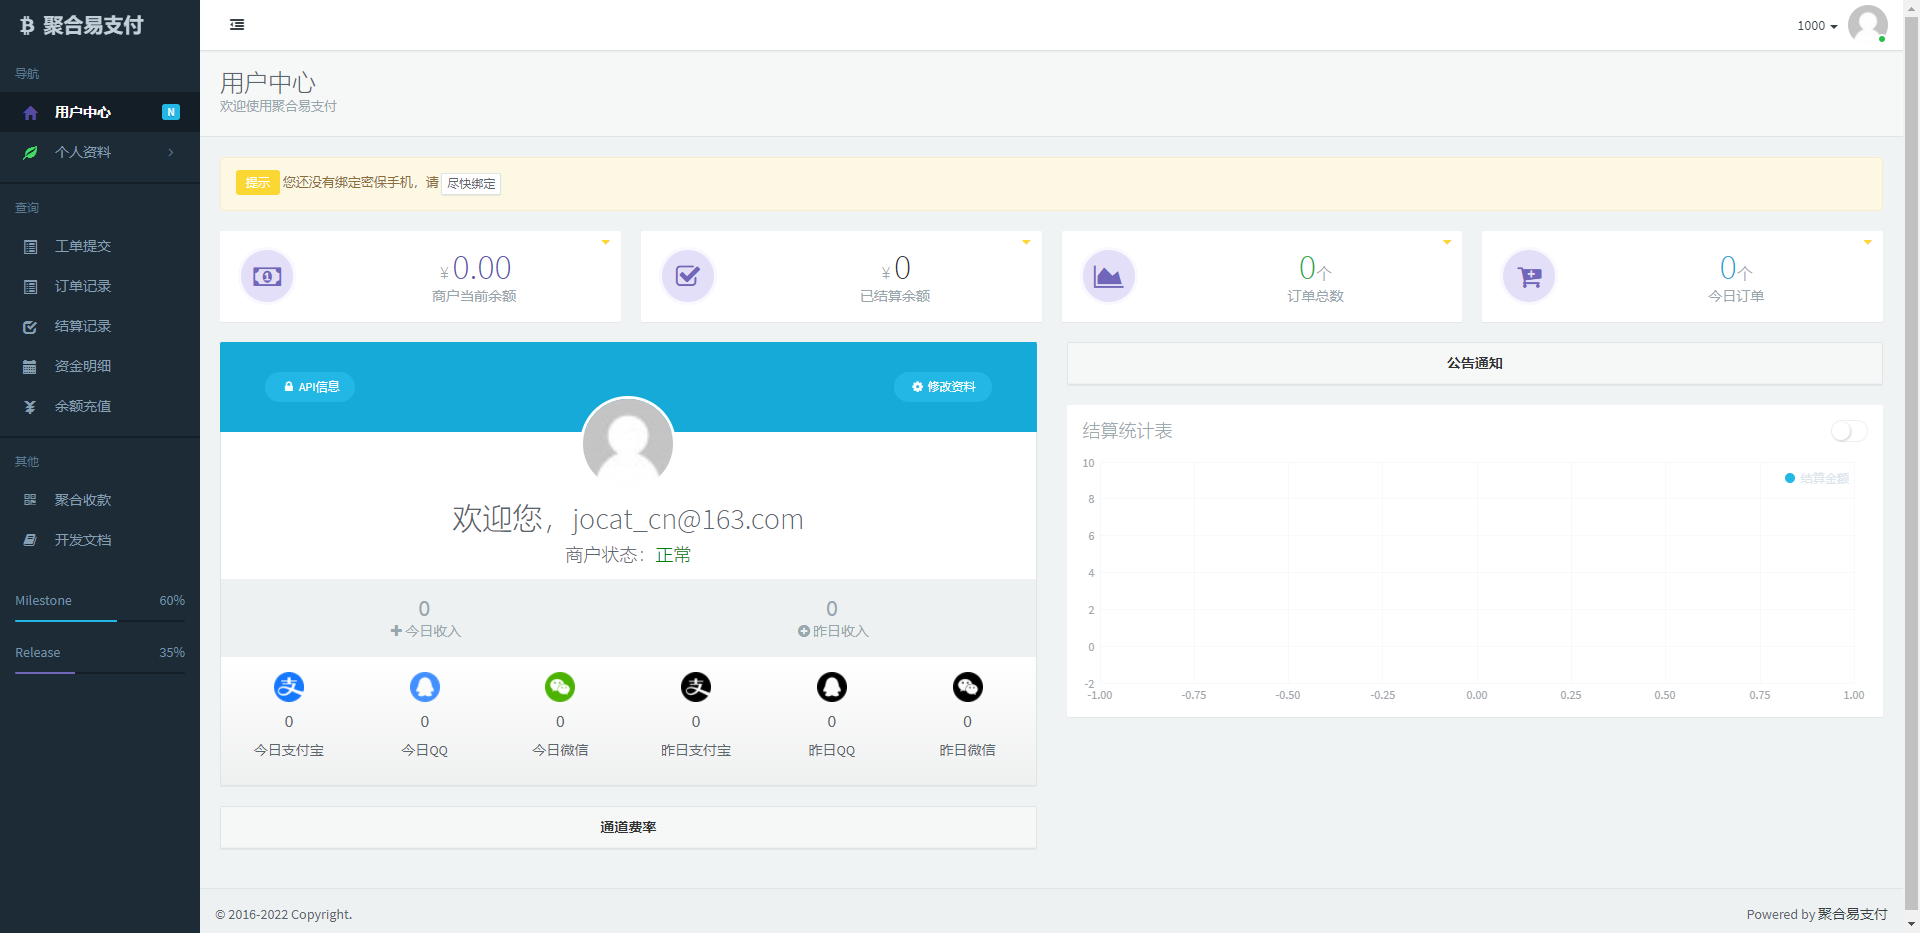
Task: Click the 昨日支付宝 Alipay icon
Action: point(696,687)
